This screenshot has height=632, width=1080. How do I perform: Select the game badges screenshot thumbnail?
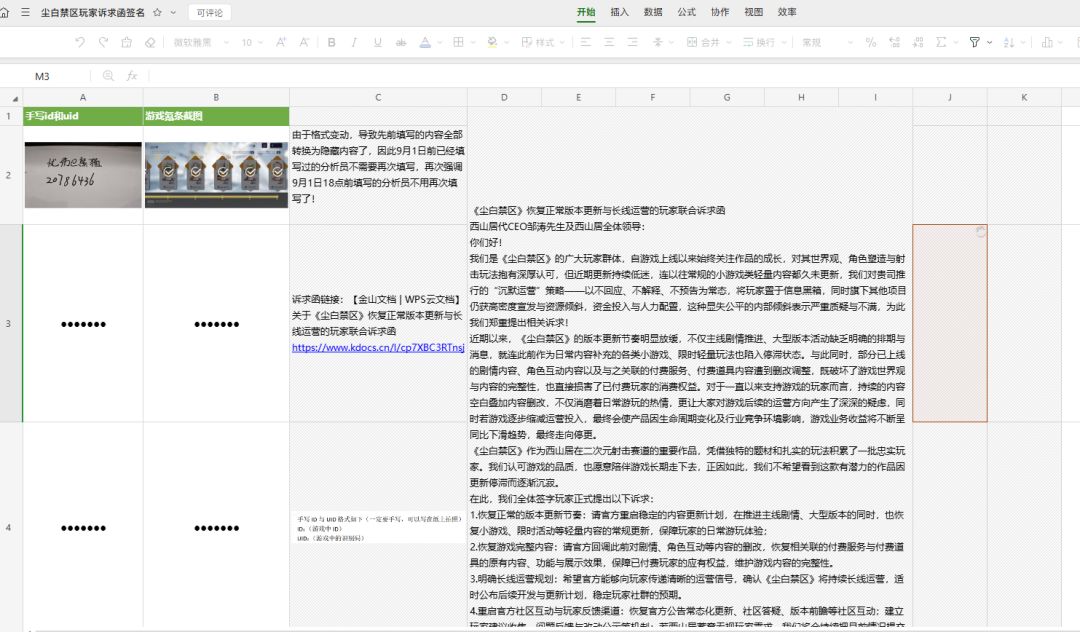click(x=216, y=175)
